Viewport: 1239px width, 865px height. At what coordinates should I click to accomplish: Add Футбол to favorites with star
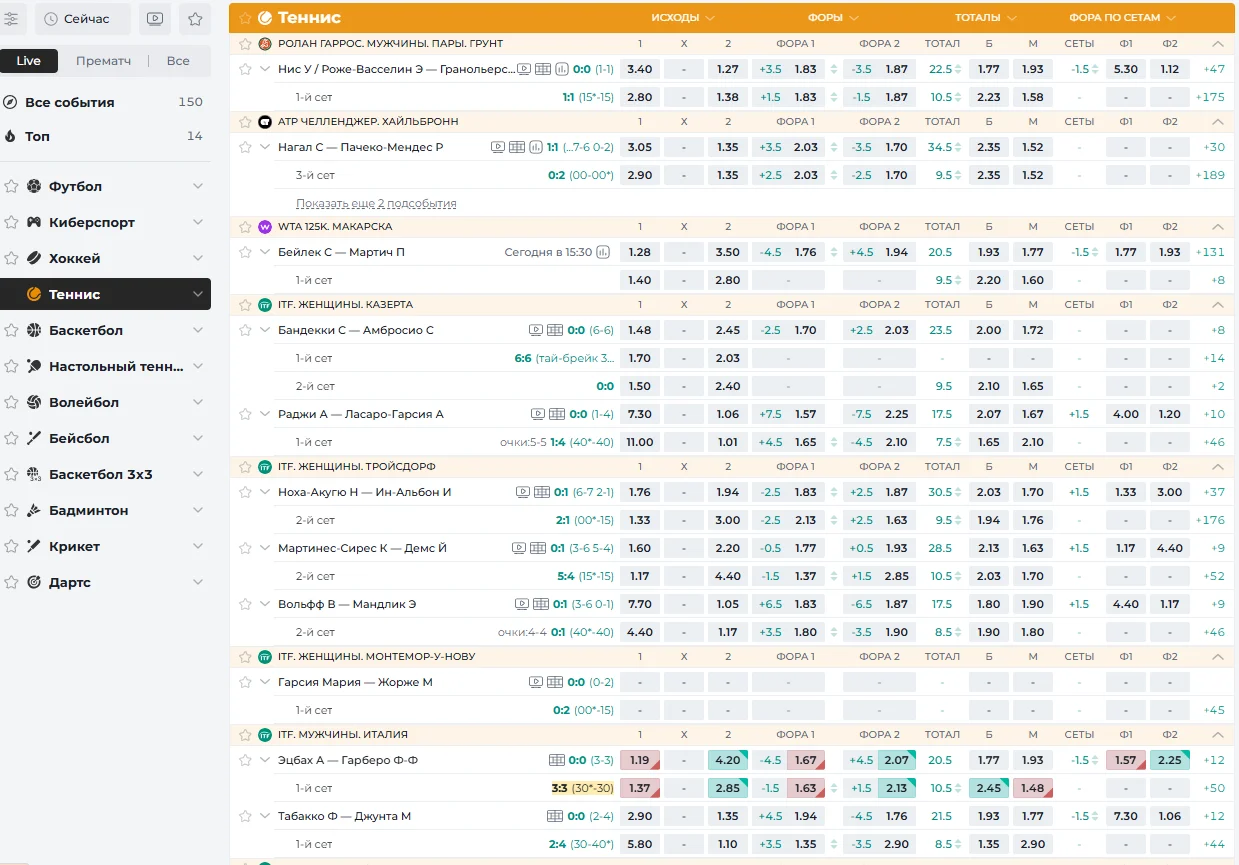[x=11, y=187]
